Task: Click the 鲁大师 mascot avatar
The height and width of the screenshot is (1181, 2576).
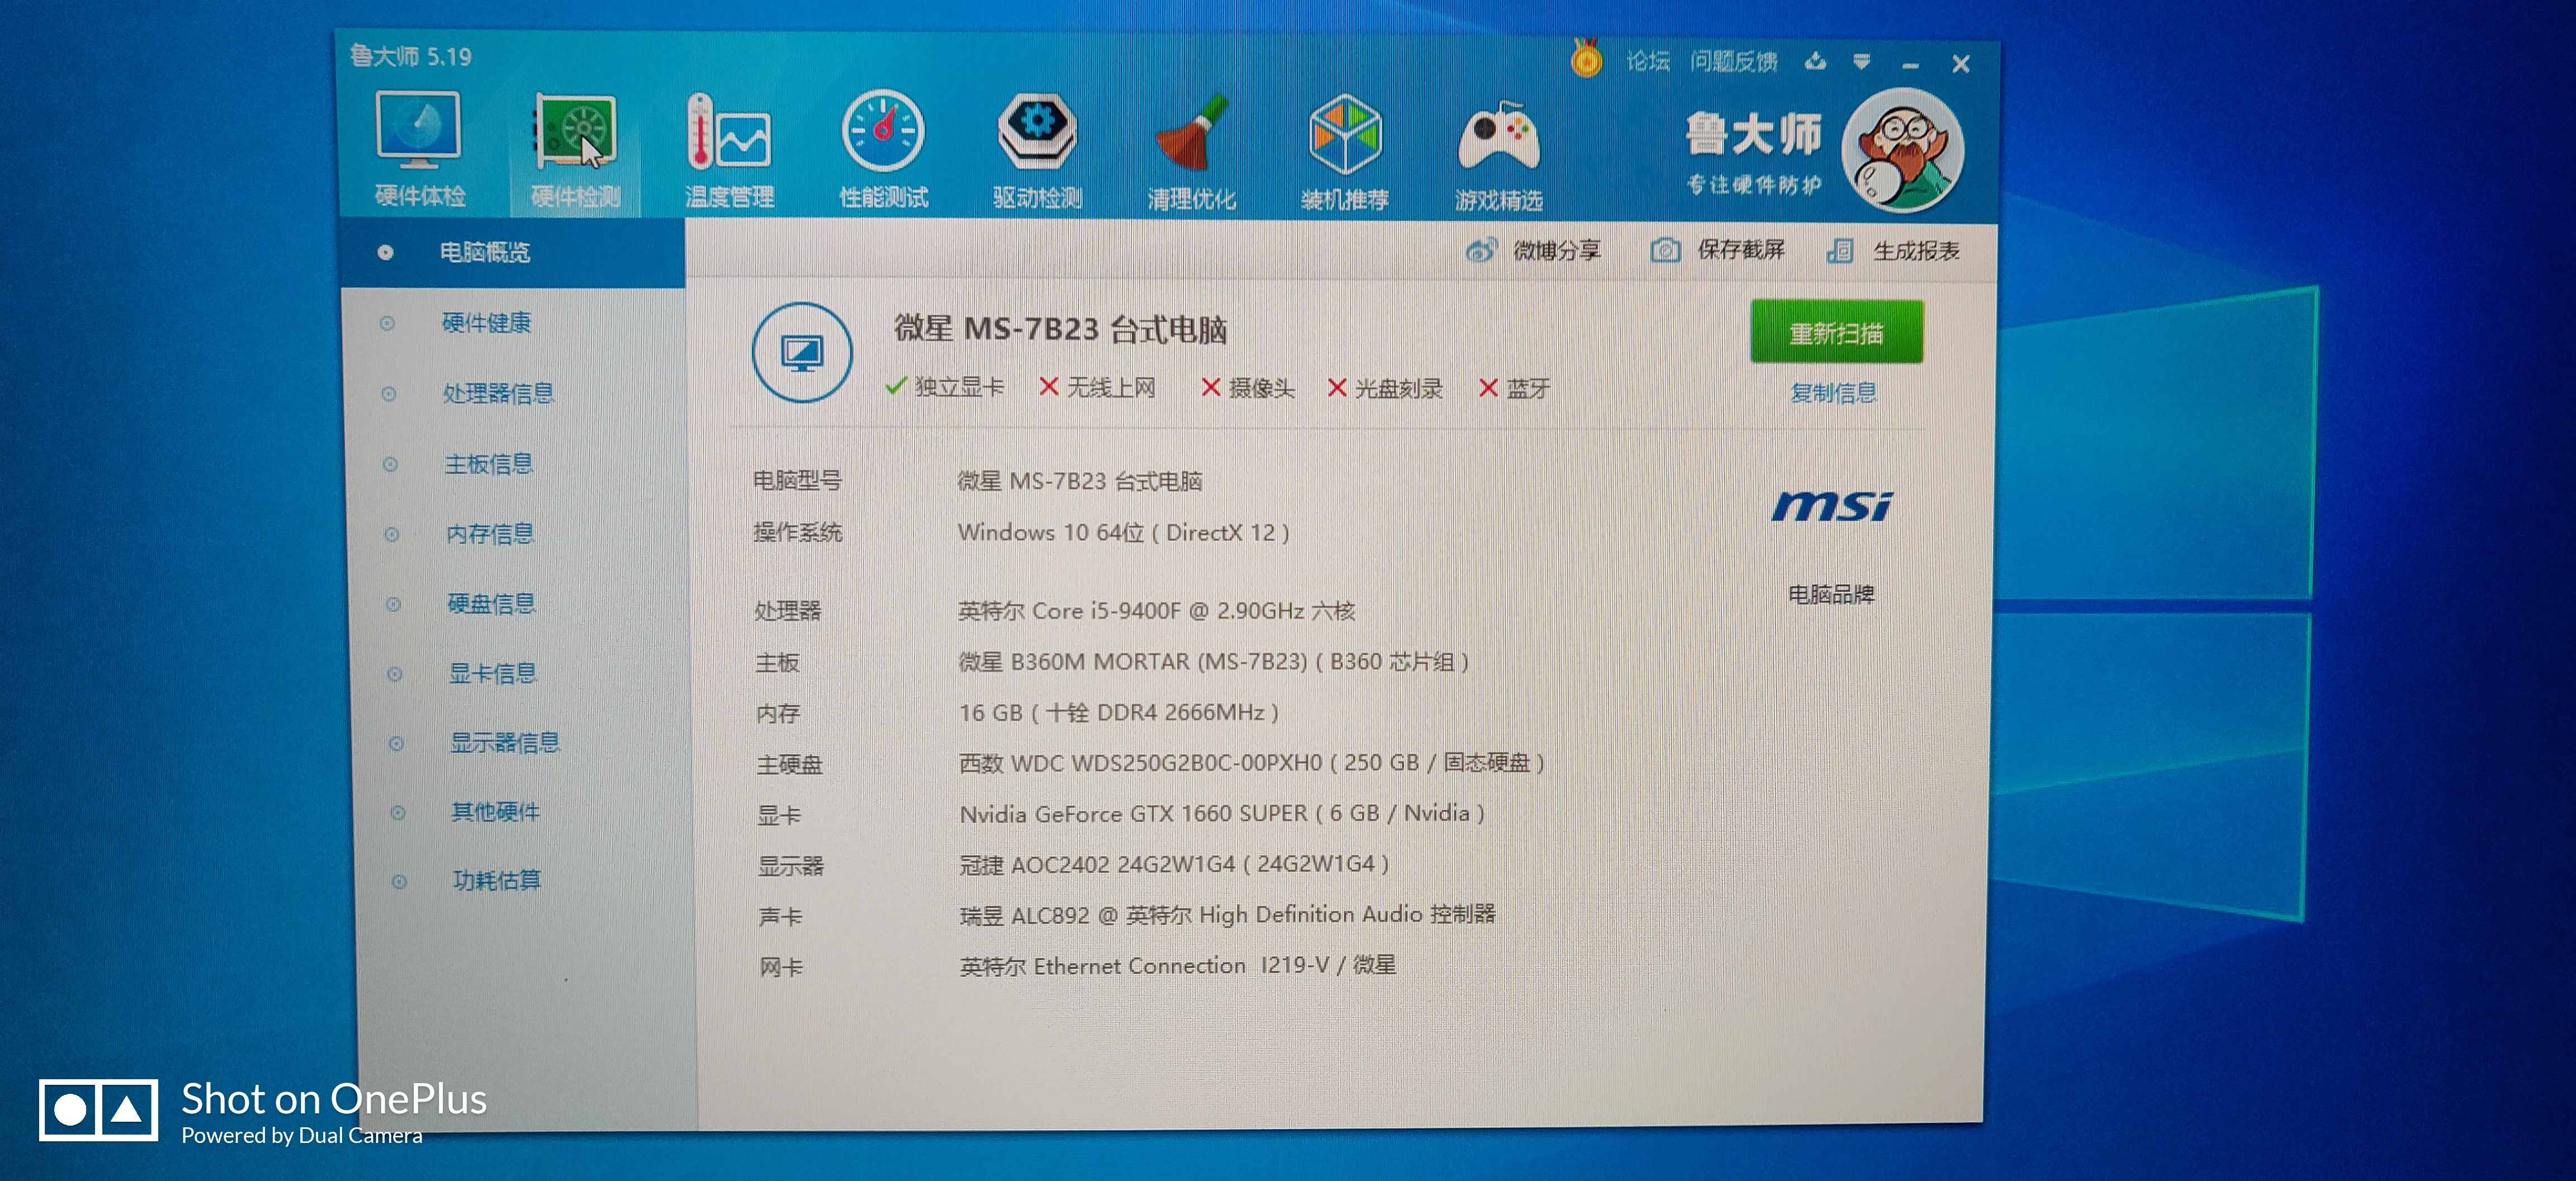Action: point(1903,151)
